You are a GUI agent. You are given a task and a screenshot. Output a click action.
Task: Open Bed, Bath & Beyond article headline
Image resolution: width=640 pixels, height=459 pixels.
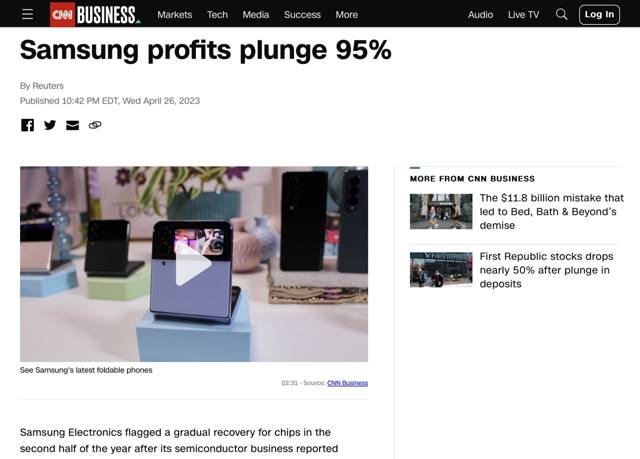(551, 211)
